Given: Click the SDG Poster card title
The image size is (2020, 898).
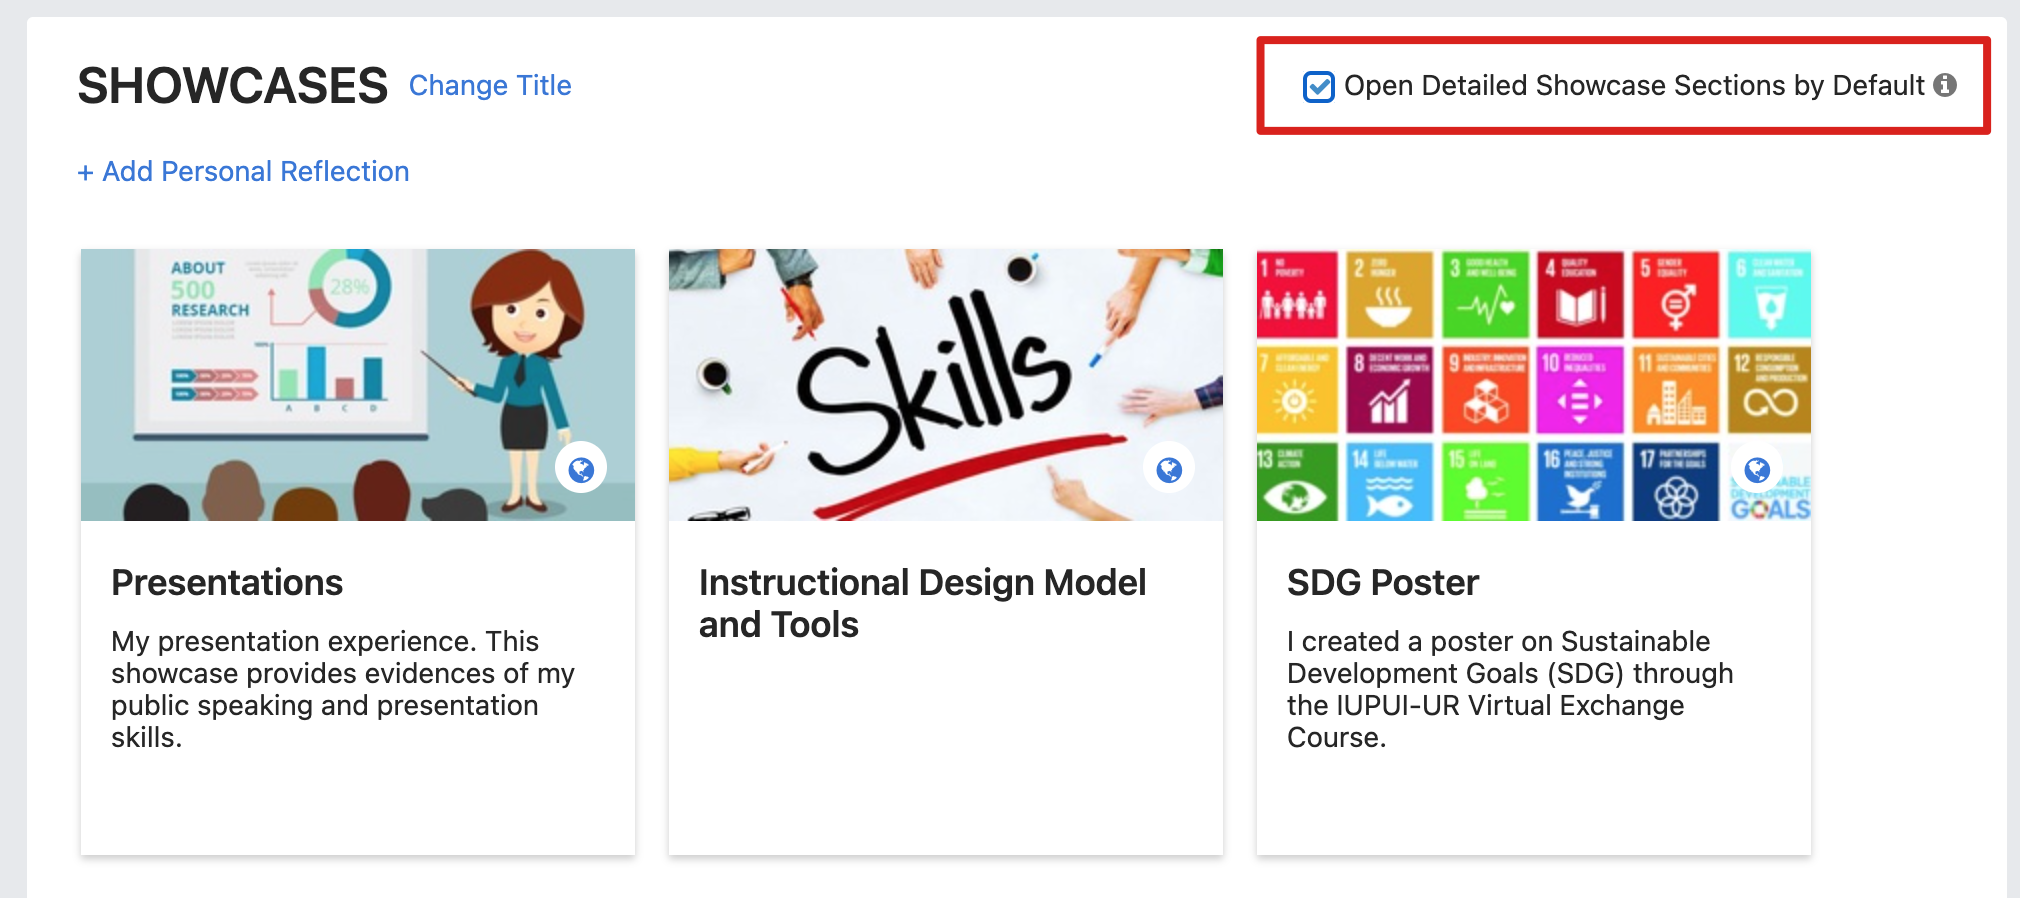Looking at the screenshot, I should pyautogui.click(x=1383, y=583).
